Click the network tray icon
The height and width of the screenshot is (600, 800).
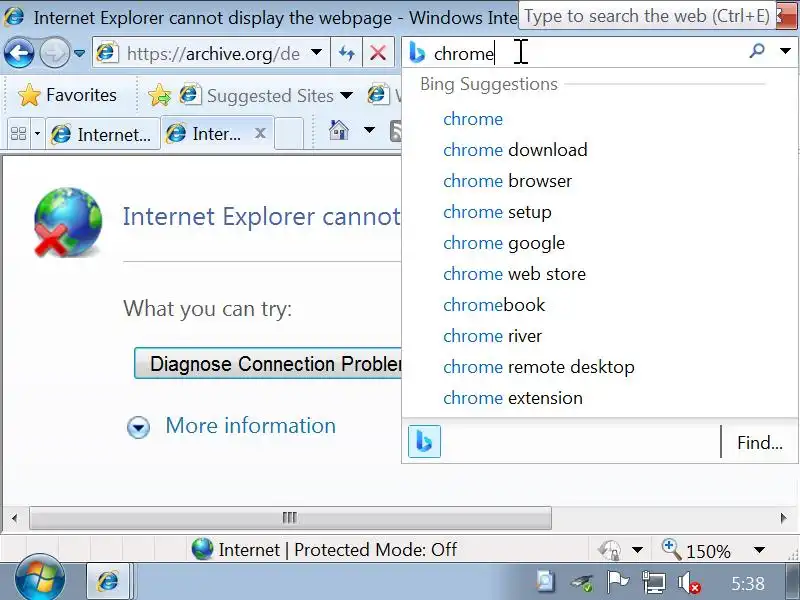[x=654, y=582]
